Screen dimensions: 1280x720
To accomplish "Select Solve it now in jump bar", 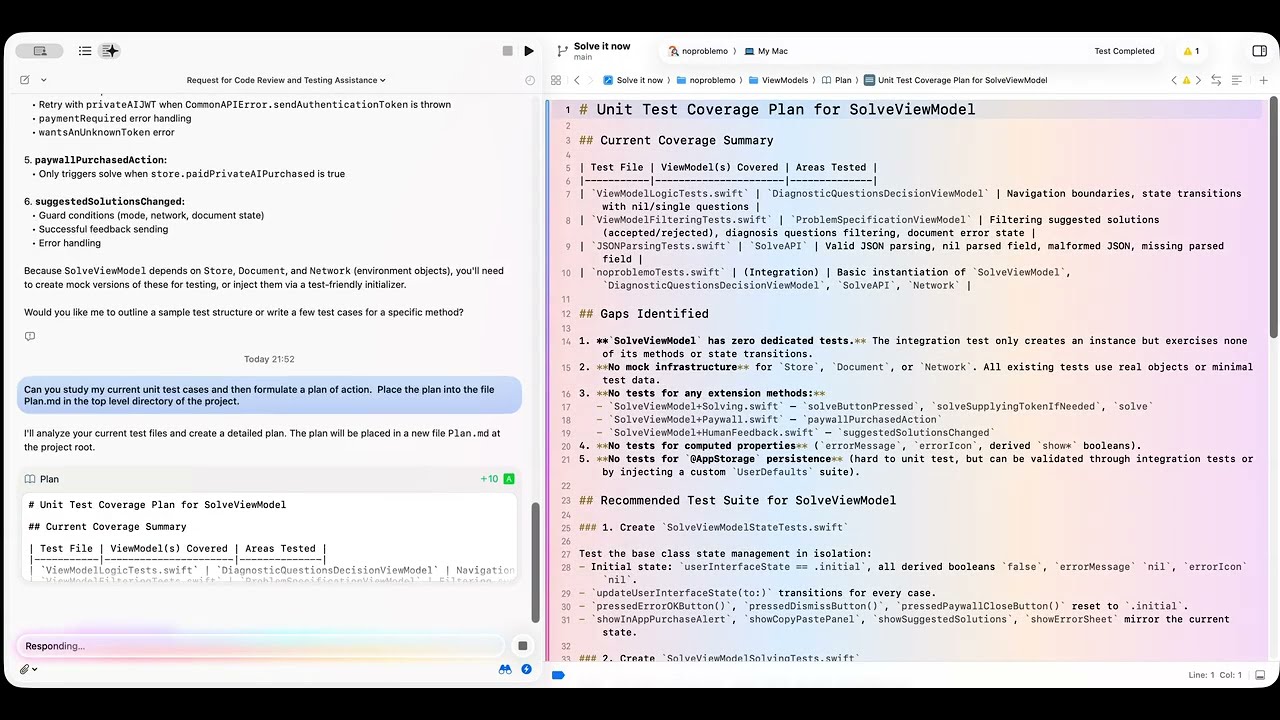I will point(632,80).
